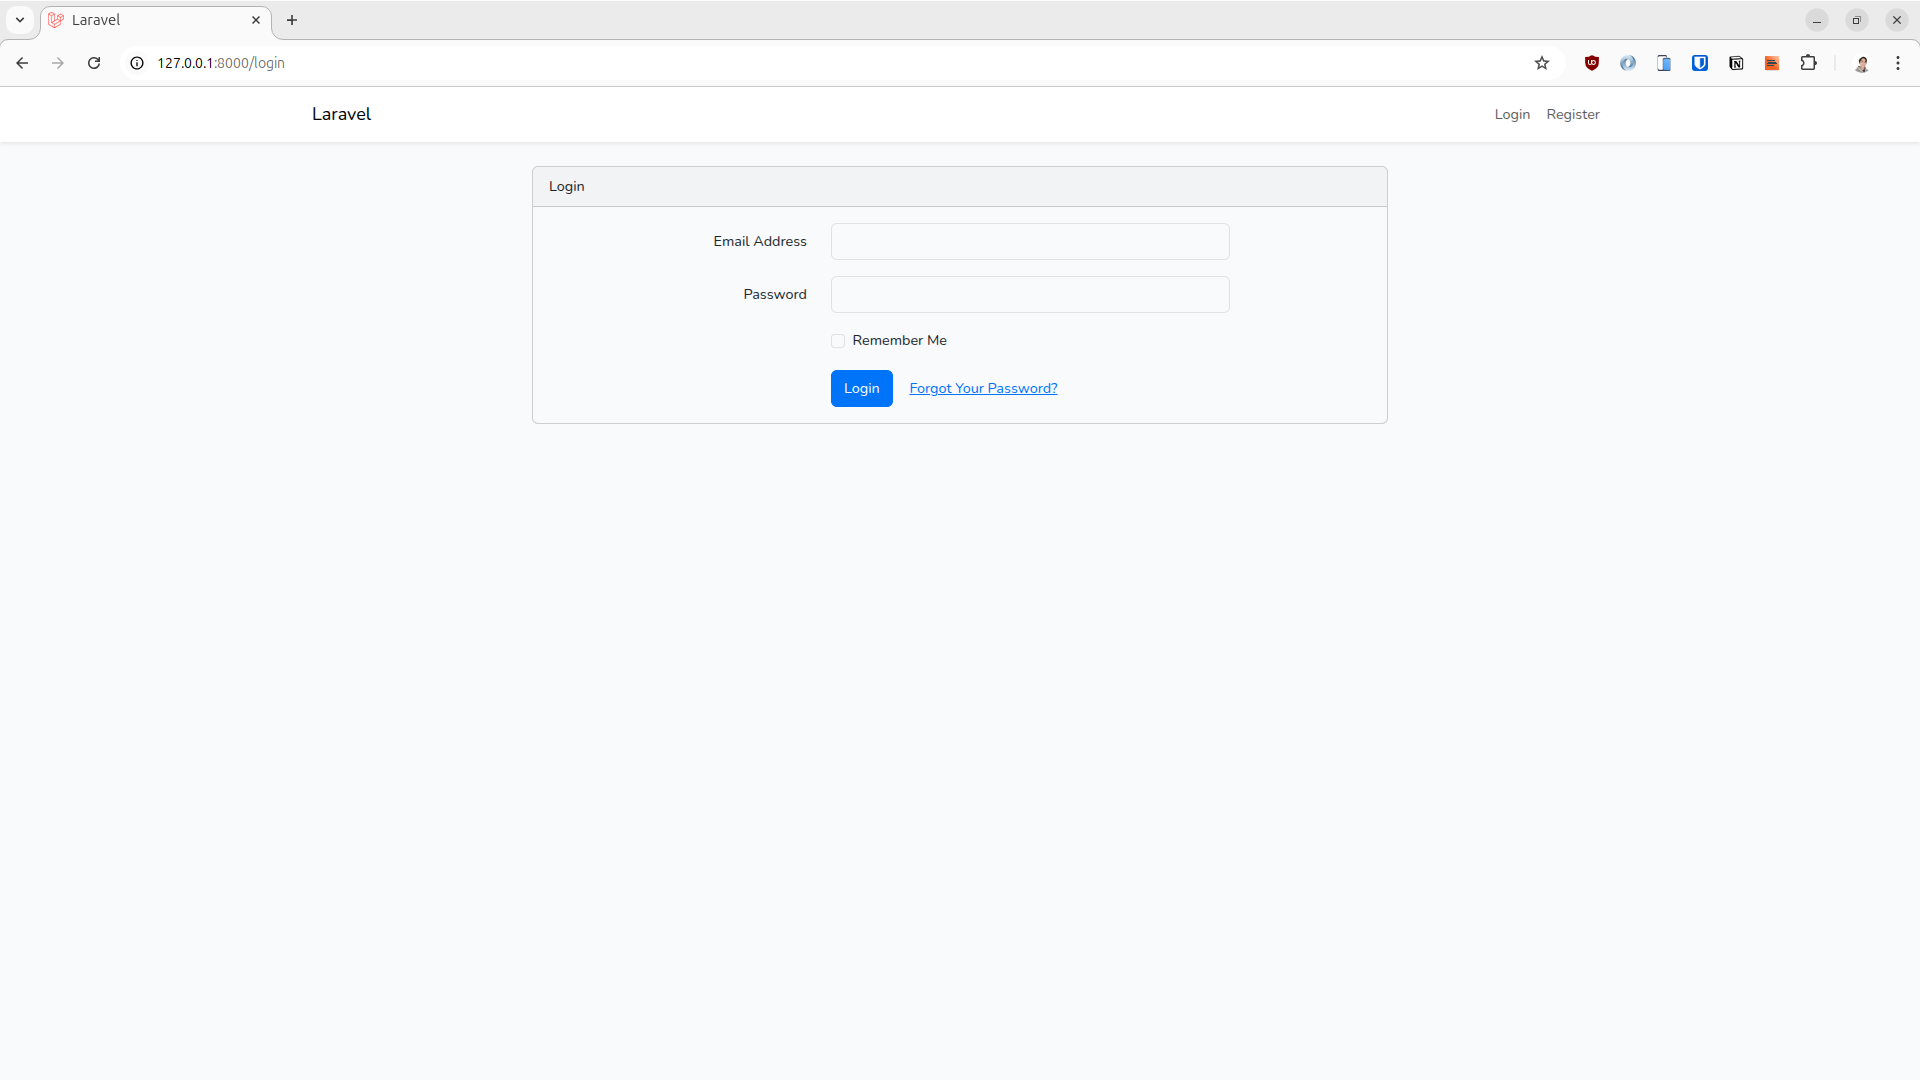Viewport: 1920px width, 1080px height.
Task: Click inside the Email Address field
Action: click(1030, 241)
